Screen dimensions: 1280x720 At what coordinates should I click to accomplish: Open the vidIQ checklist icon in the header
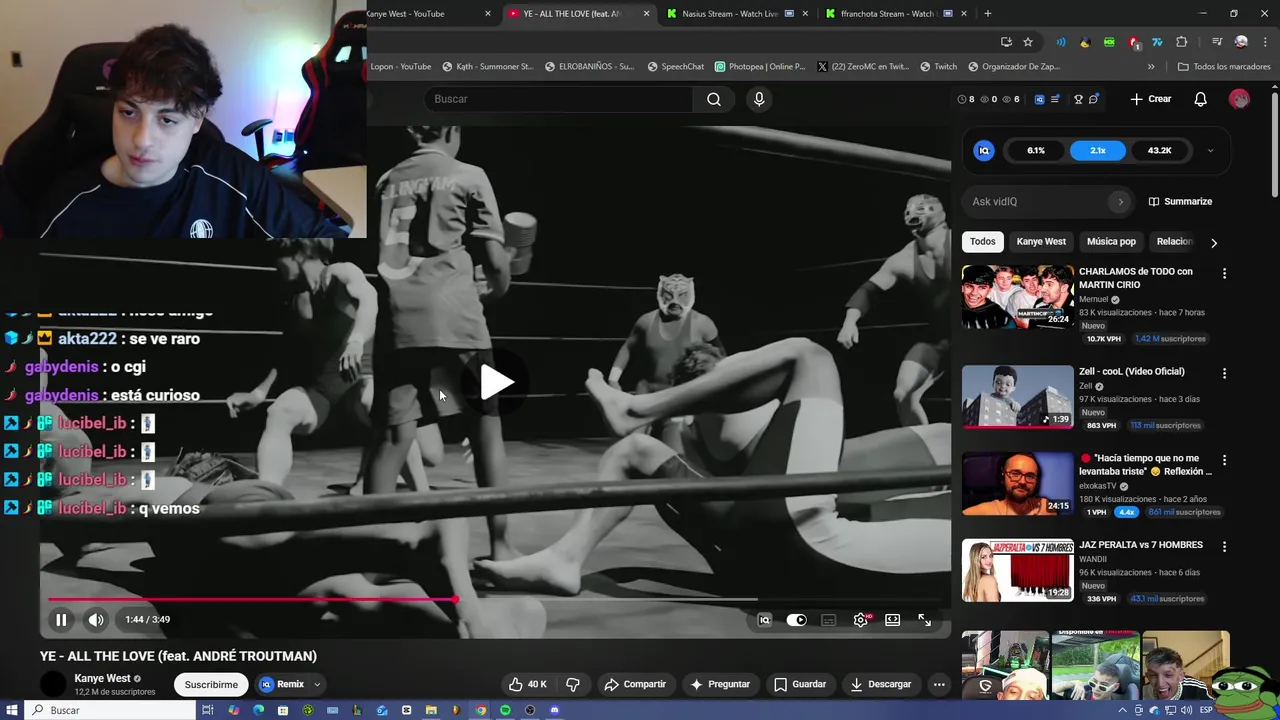click(1054, 99)
